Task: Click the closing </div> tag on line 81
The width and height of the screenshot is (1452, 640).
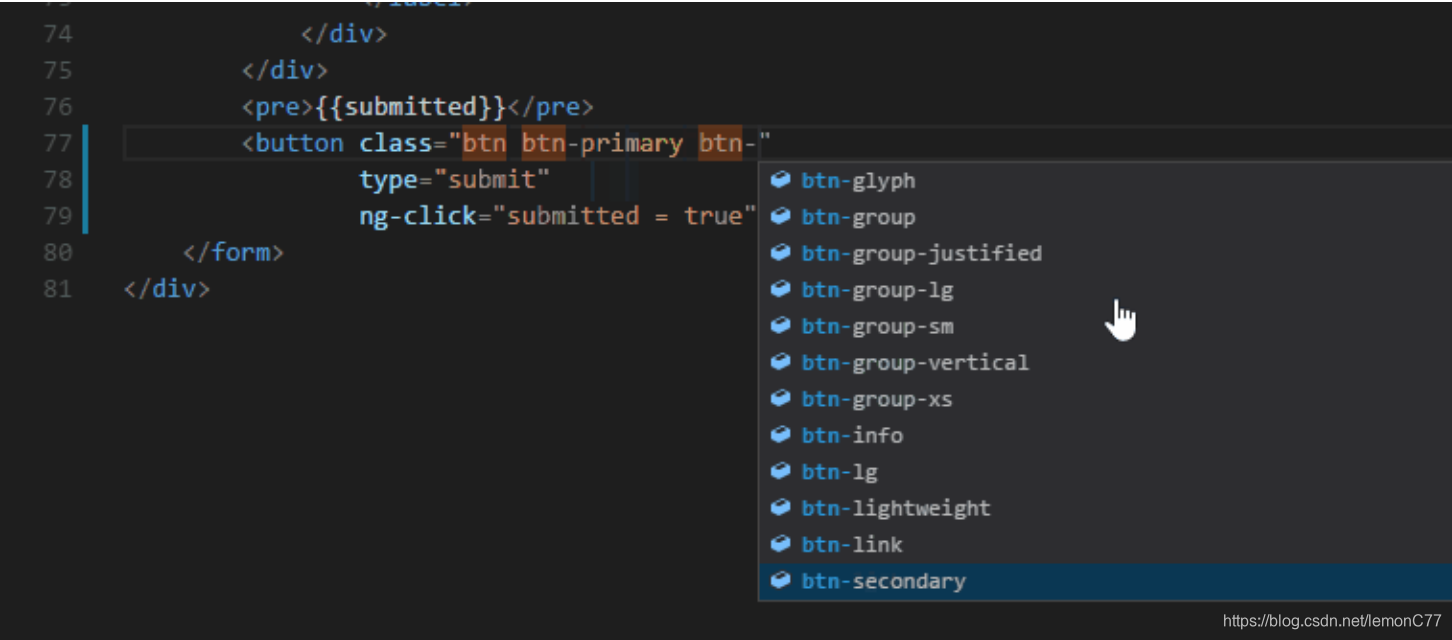Action: [x=167, y=289]
